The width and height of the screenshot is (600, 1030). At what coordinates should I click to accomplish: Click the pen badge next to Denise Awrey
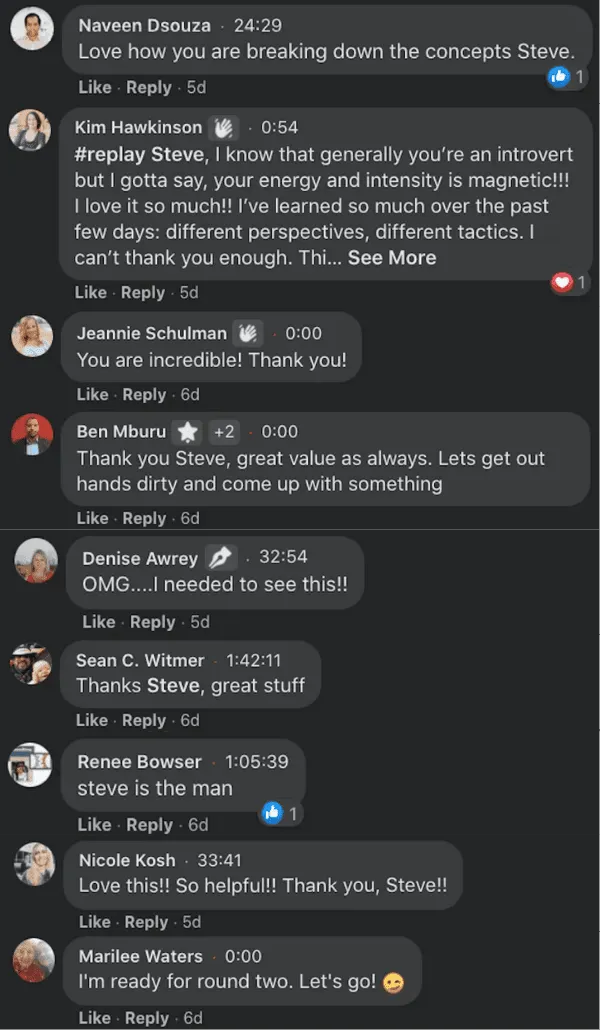220,558
